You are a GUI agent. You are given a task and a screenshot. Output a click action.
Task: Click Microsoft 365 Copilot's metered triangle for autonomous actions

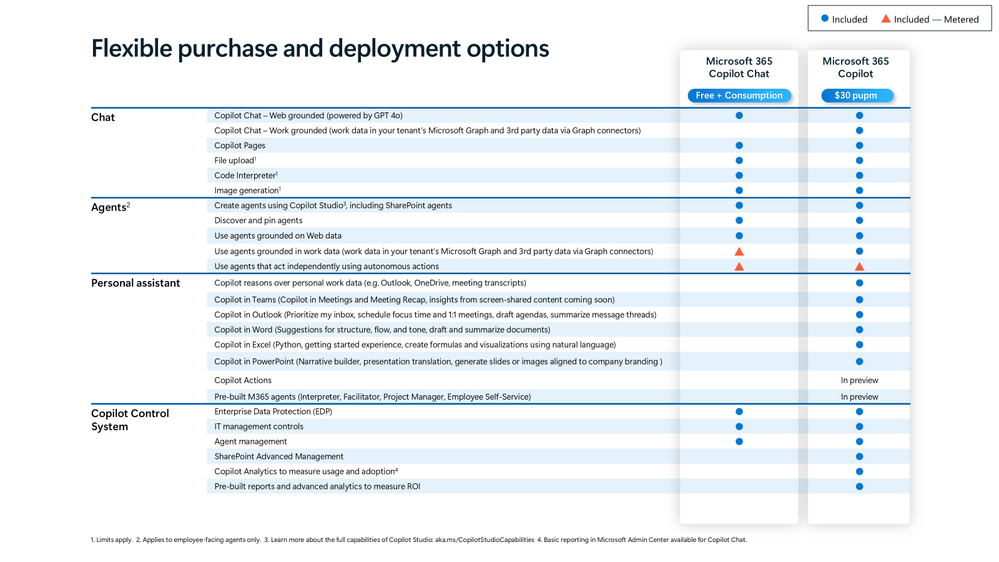pyautogui.click(x=859, y=266)
